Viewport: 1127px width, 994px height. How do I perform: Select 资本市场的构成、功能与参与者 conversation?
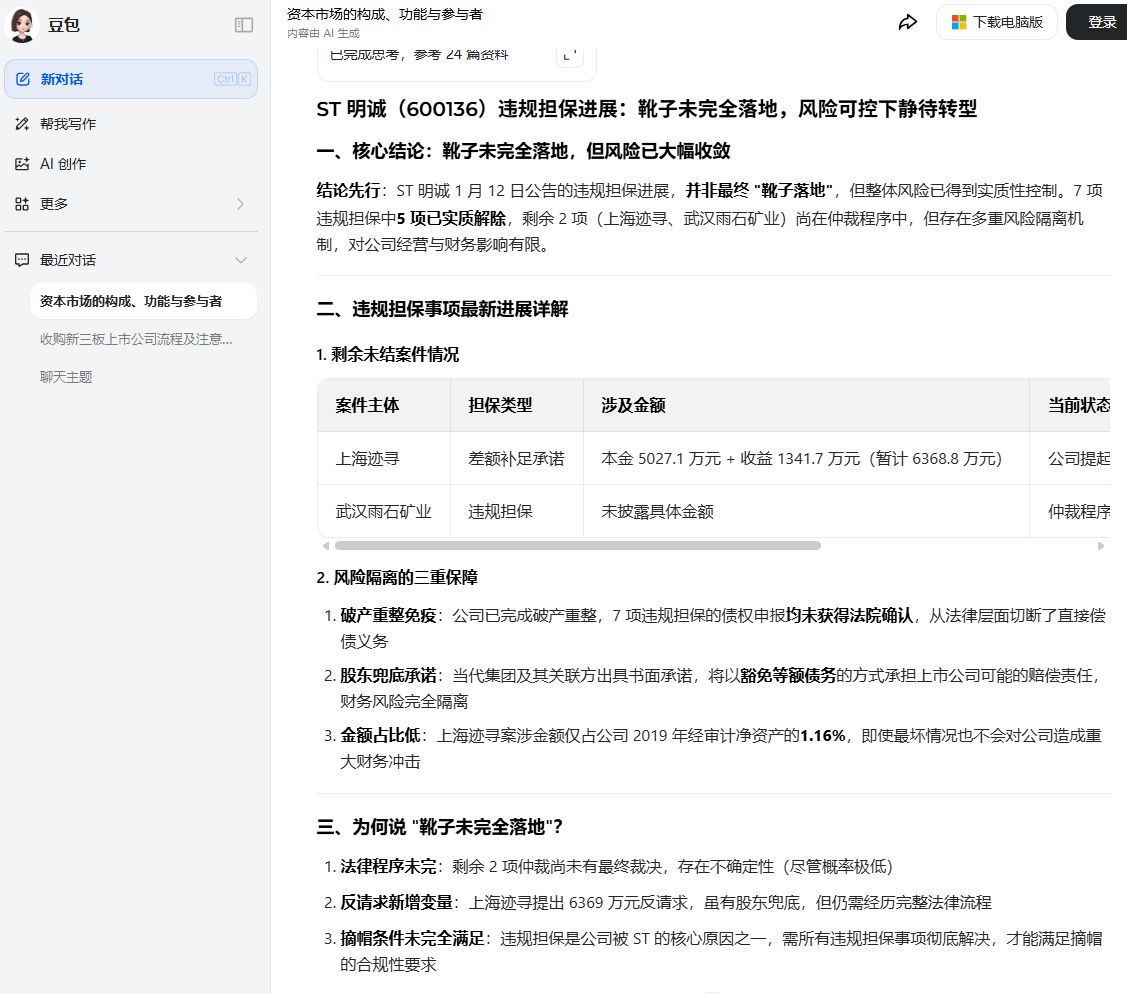tap(143, 301)
